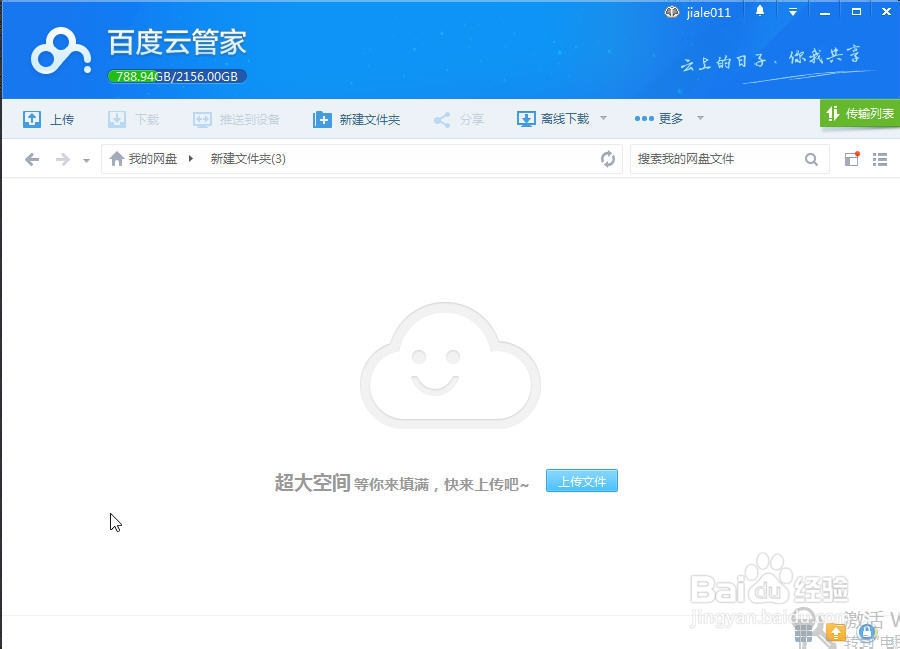Click the 百度云管家 title text

(177, 42)
